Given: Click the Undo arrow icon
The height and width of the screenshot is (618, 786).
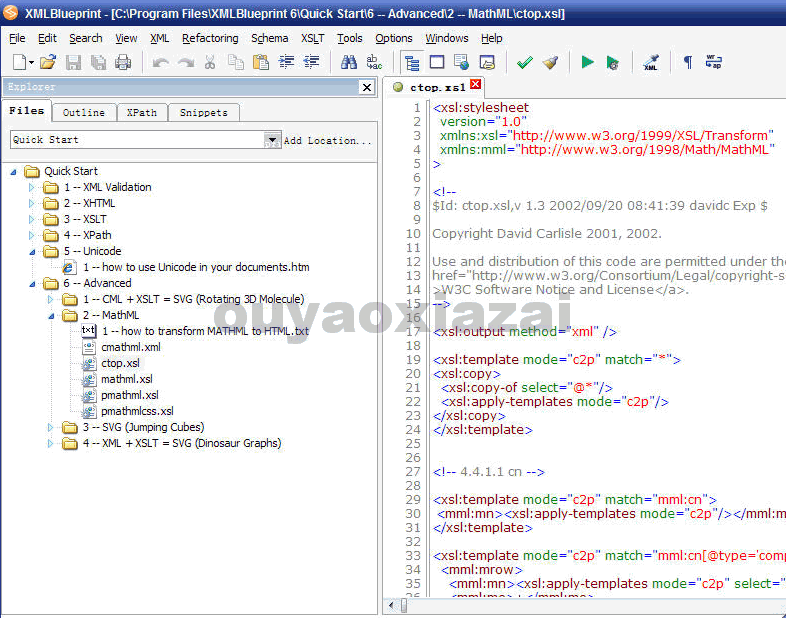Looking at the screenshot, I should pos(160,63).
